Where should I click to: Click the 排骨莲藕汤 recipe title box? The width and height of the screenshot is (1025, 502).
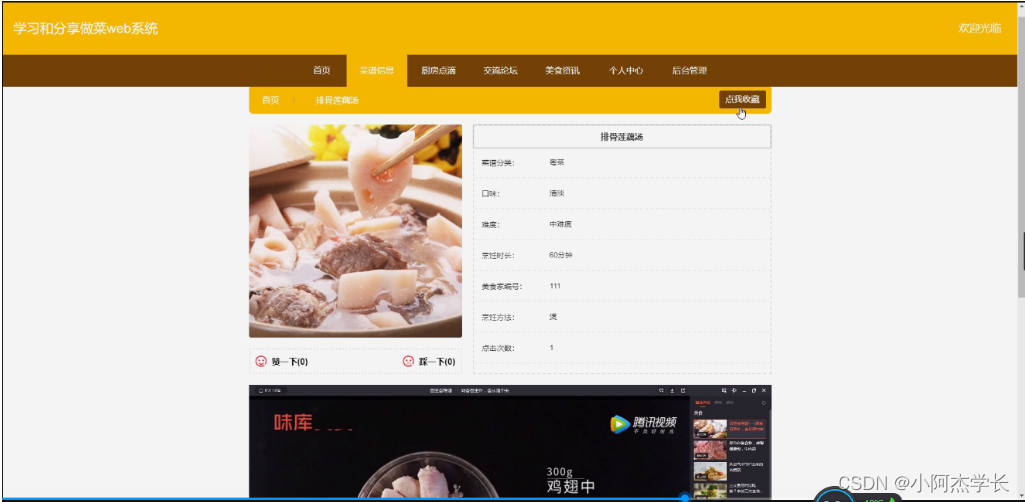point(622,137)
